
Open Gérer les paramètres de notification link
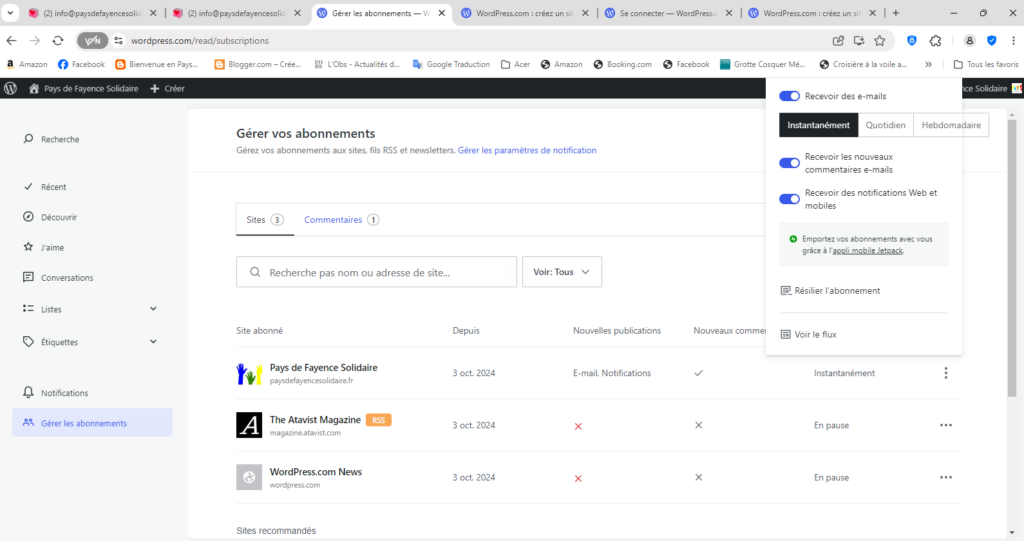coord(527,151)
